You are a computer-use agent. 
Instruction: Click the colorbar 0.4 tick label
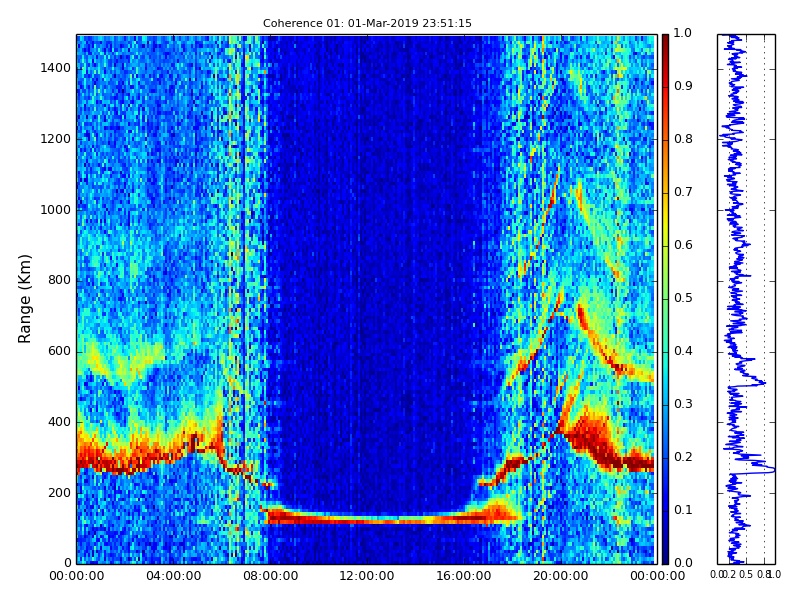click(x=683, y=351)
